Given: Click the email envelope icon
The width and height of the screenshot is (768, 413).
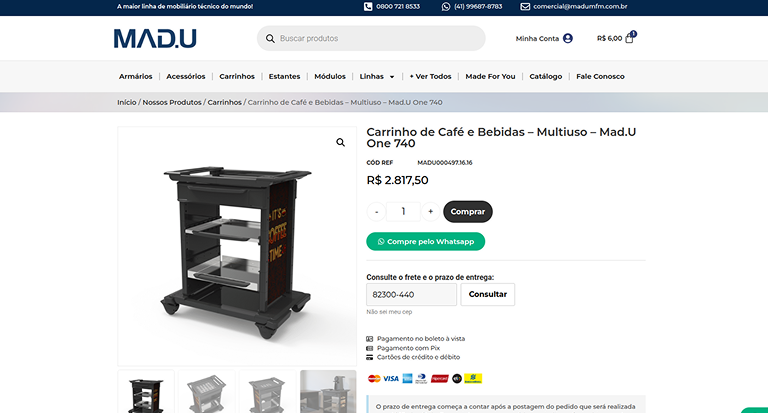Looking at the screenshot, I should point(525,6).
